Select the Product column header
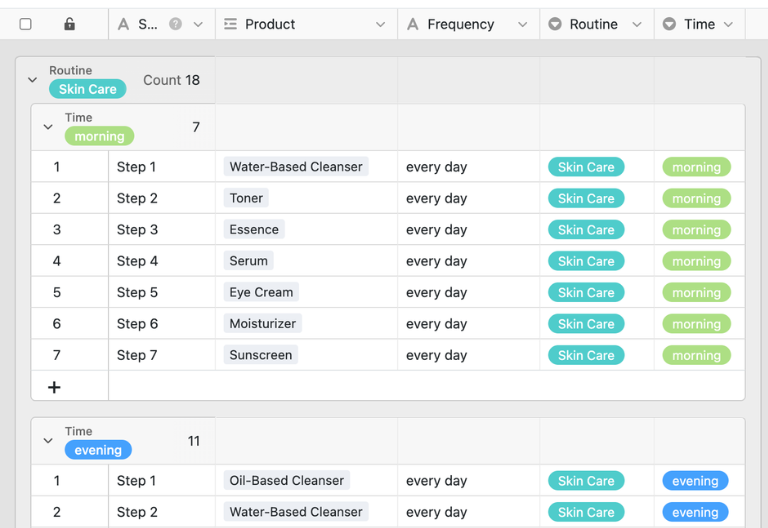 tap(306, 24)
